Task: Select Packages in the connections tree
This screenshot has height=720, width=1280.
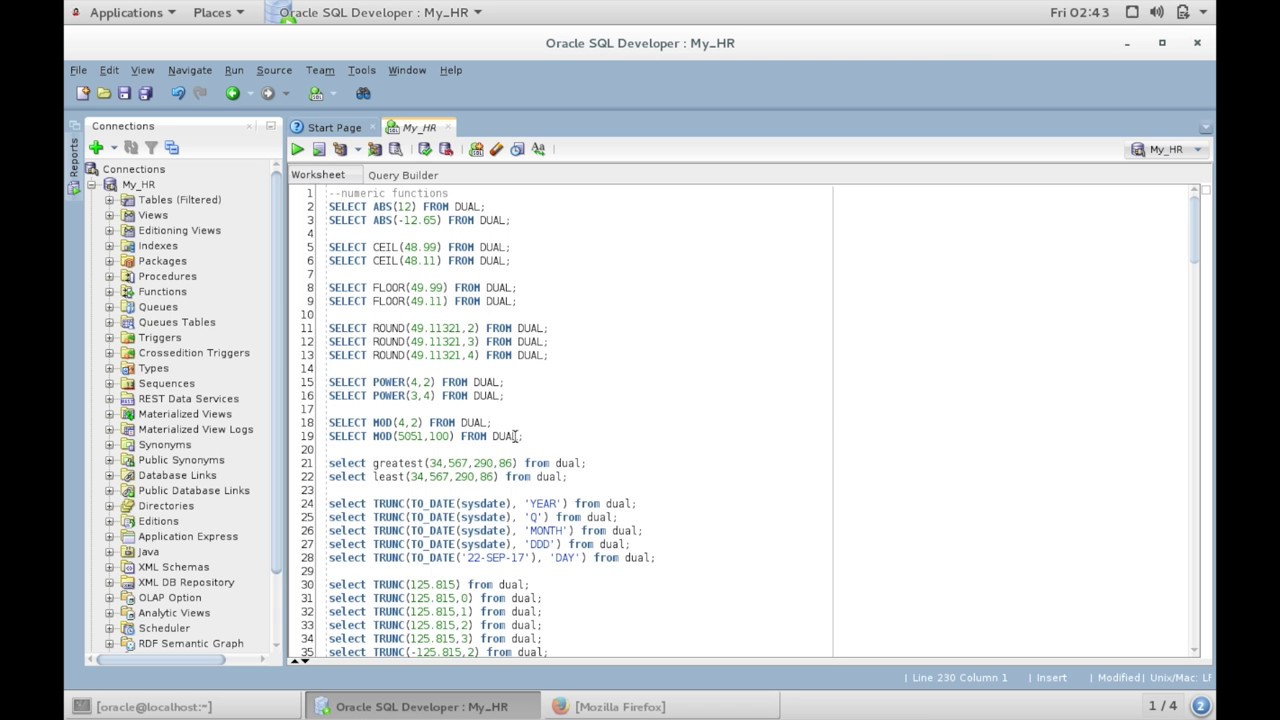Action: (162, 261)
